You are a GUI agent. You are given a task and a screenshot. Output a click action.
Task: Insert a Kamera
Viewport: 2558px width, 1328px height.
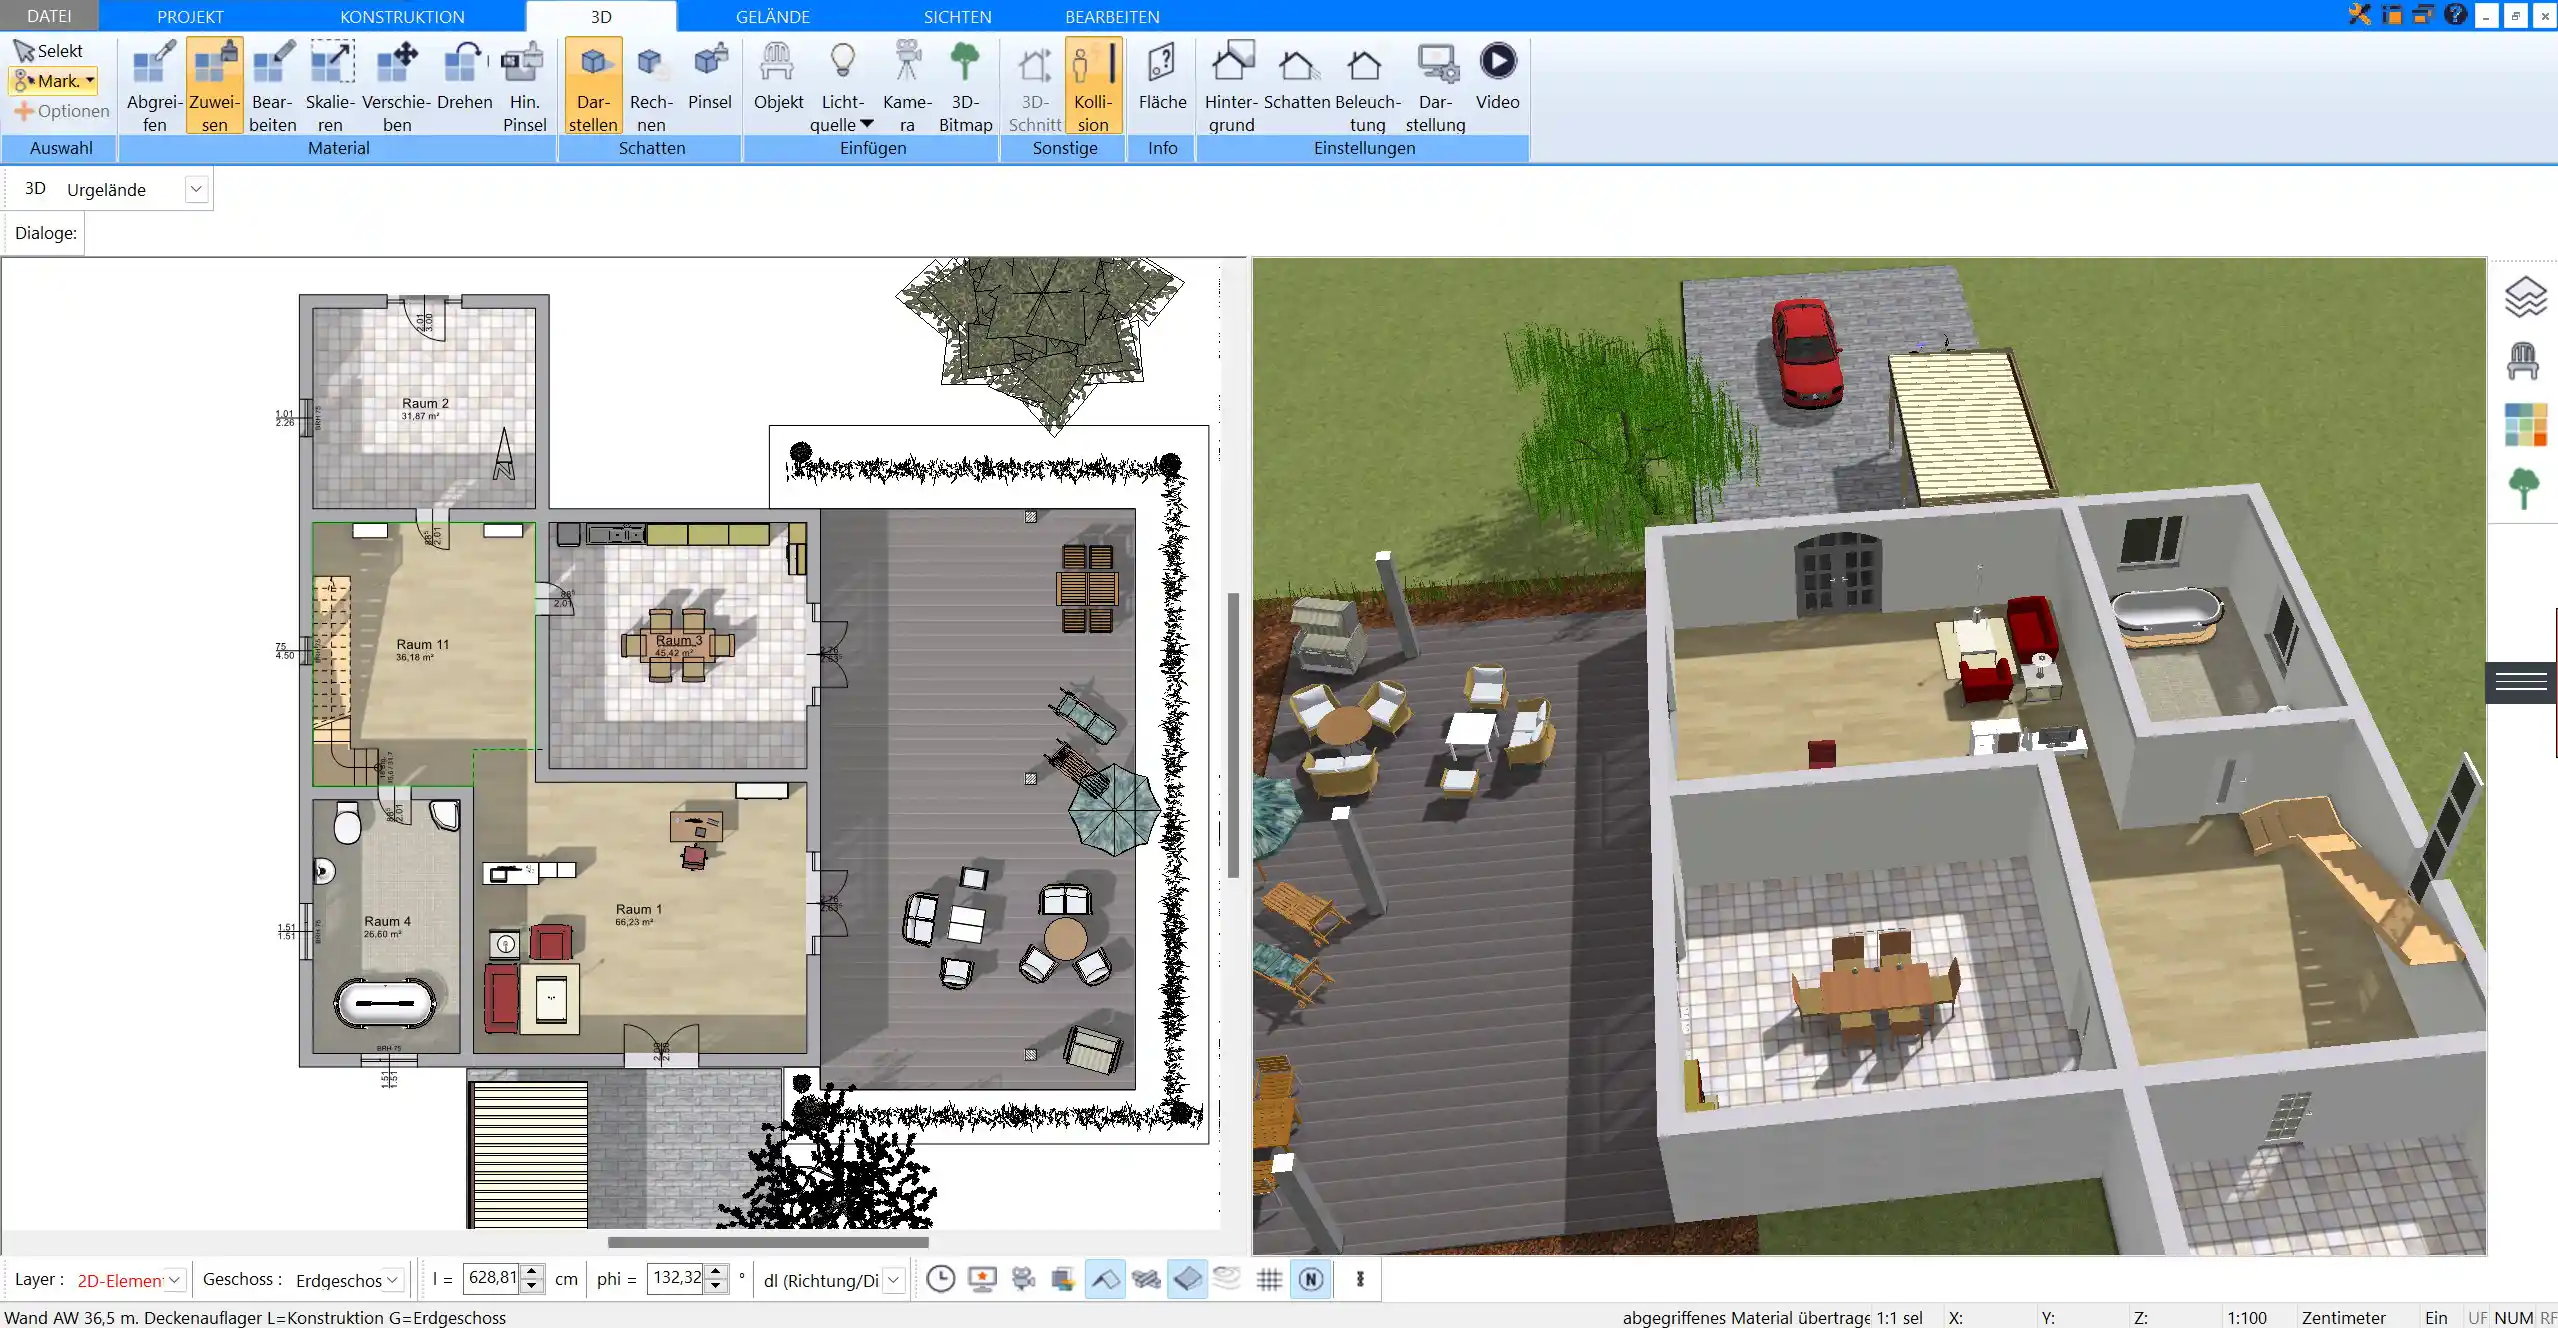pyautogui.click(x=907, y=86)
